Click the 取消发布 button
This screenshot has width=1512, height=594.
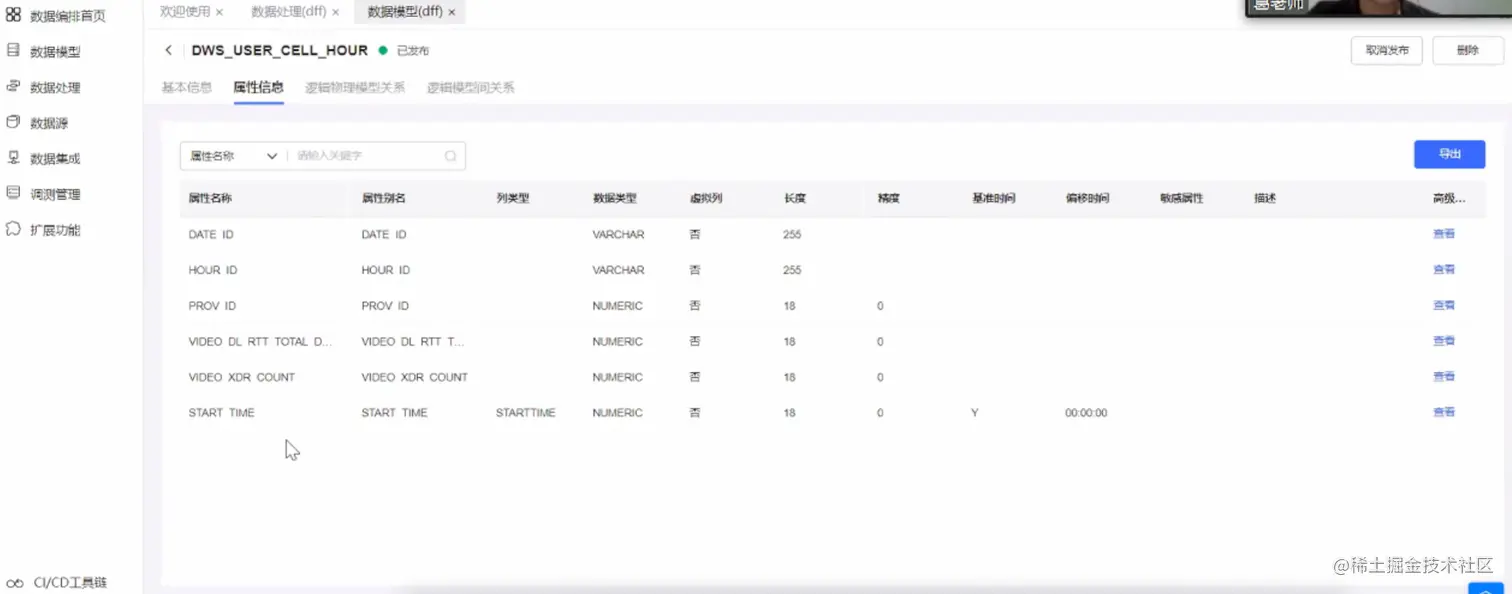click(x=1386, y=50)
